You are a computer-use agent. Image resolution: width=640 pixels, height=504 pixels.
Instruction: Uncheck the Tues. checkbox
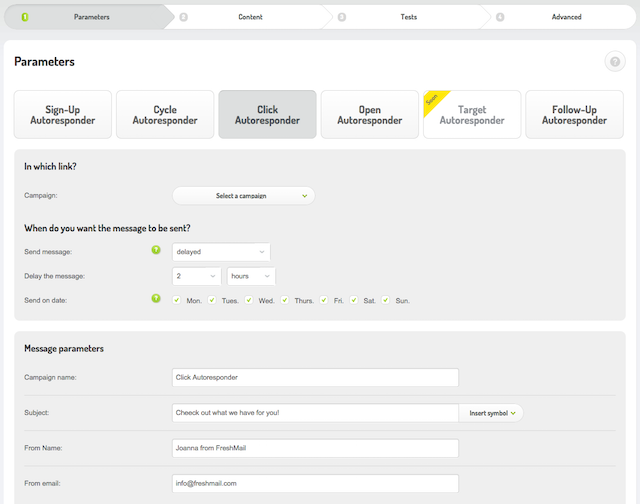click(212, 300)
